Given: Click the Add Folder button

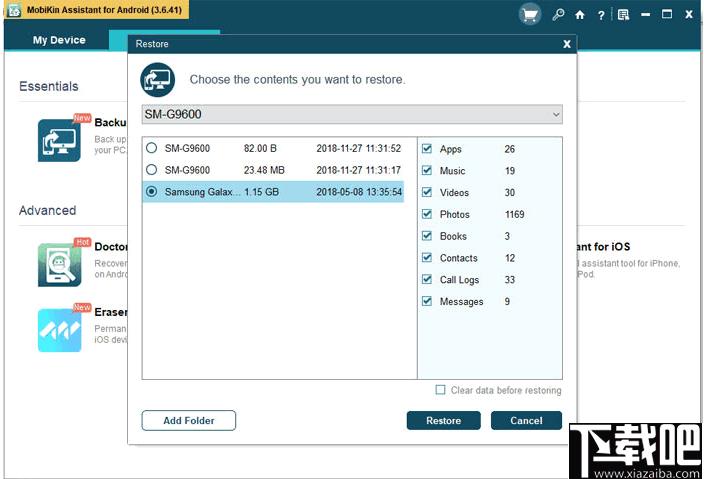Looking at the screenshot, I should [x=189, y=421].
